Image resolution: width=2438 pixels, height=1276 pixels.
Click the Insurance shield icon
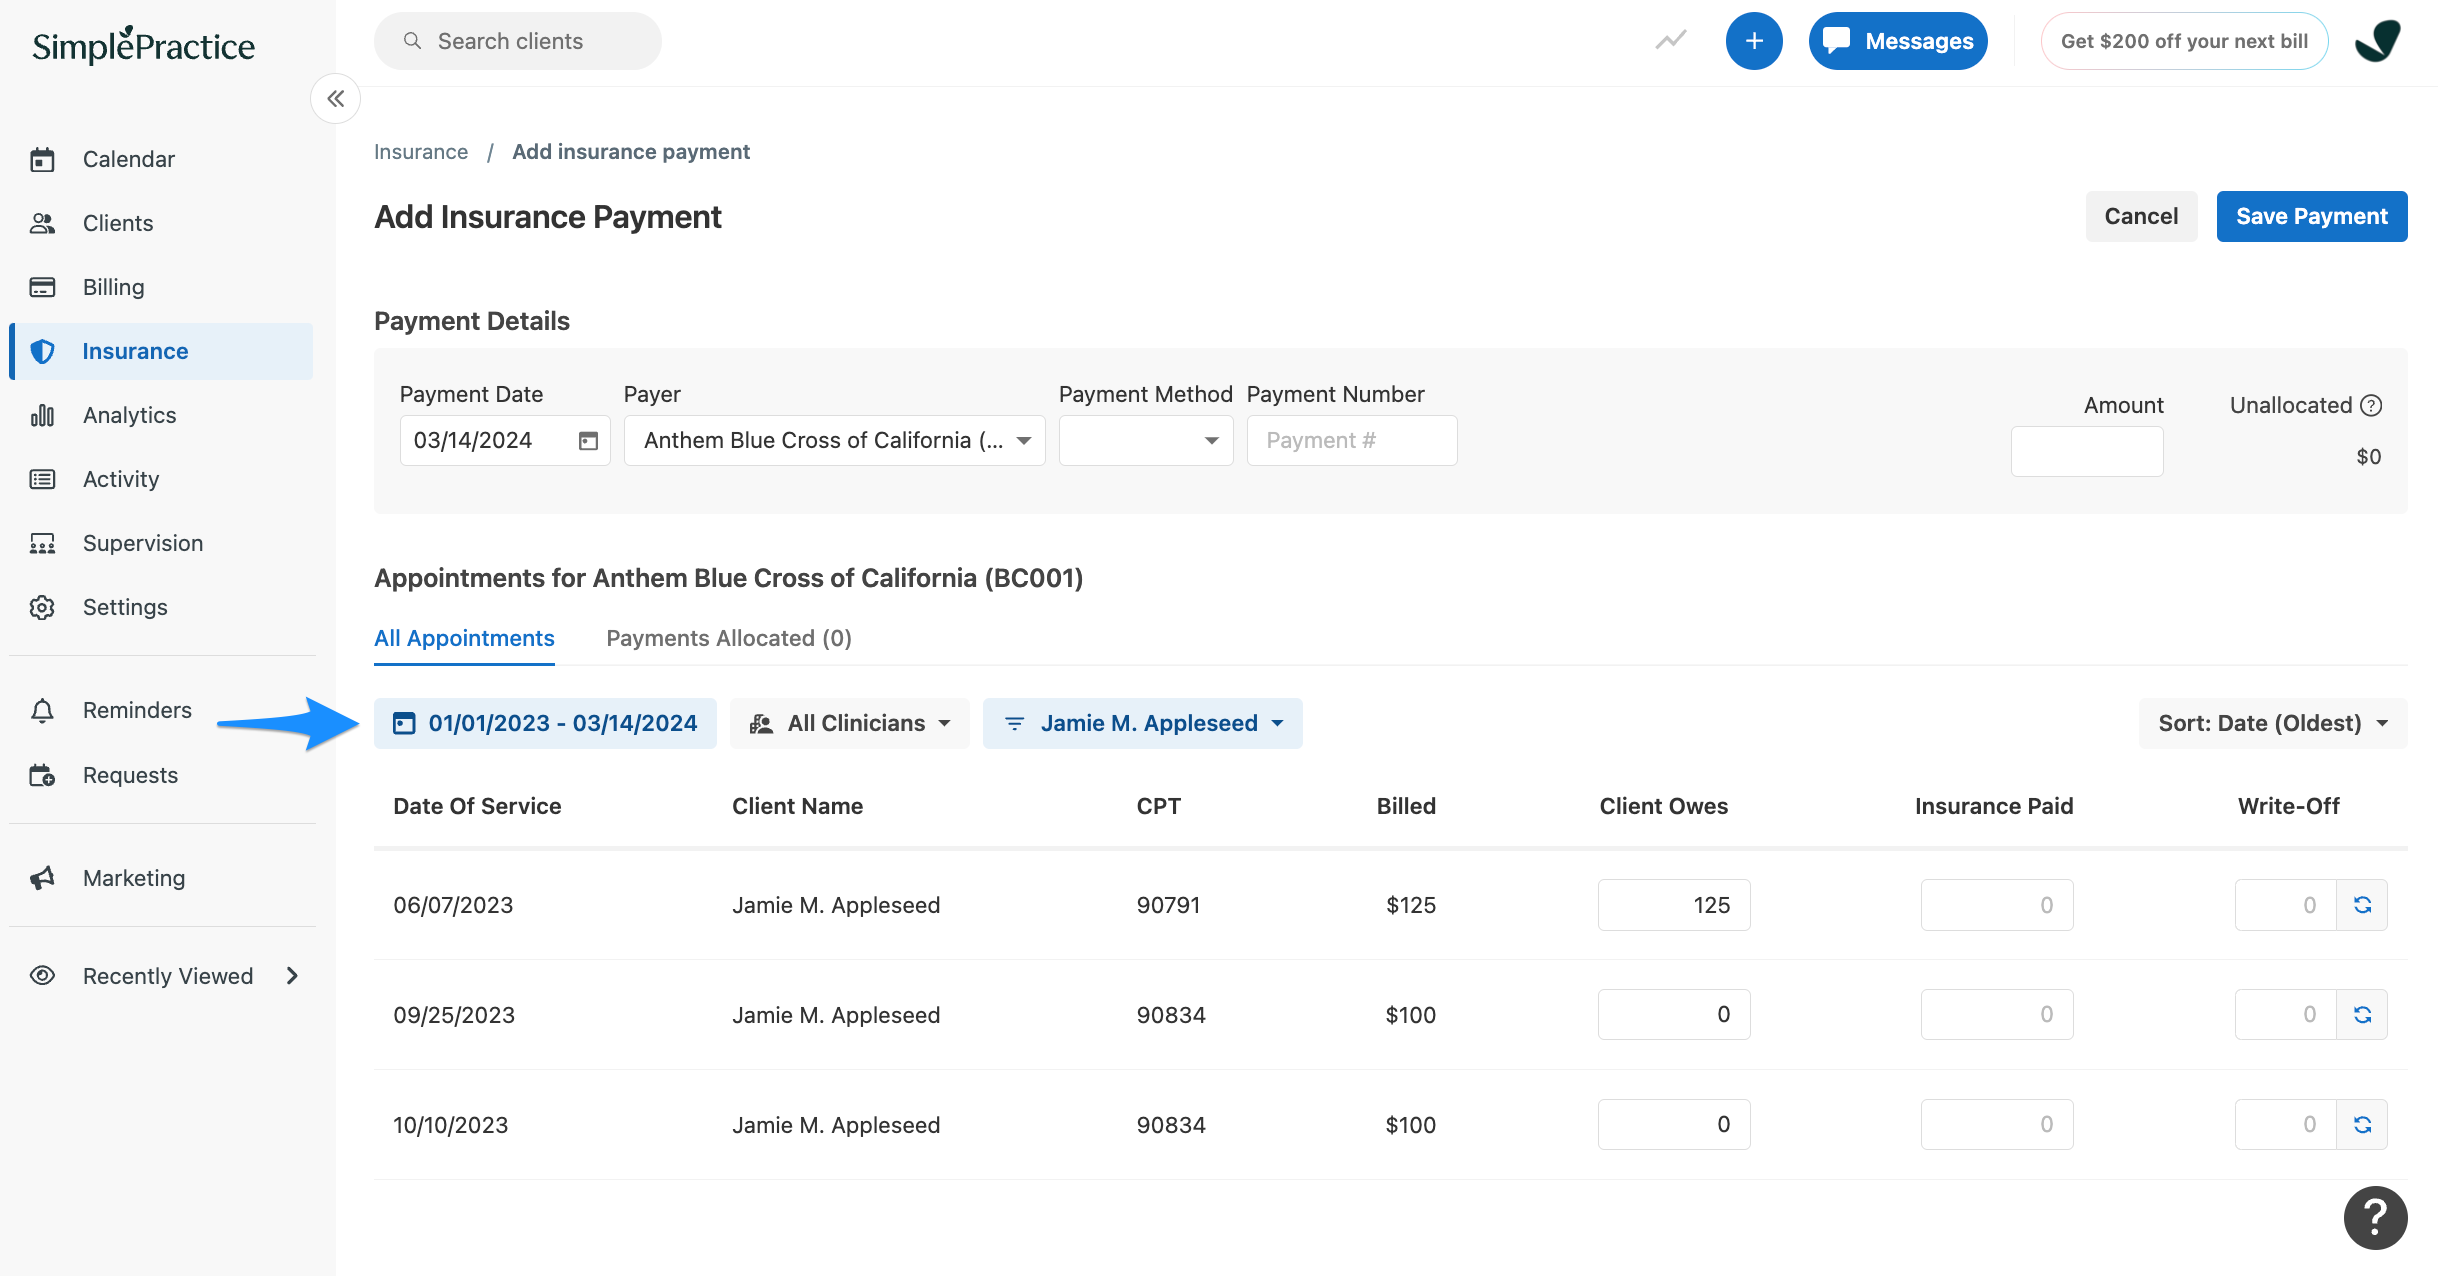42,351
